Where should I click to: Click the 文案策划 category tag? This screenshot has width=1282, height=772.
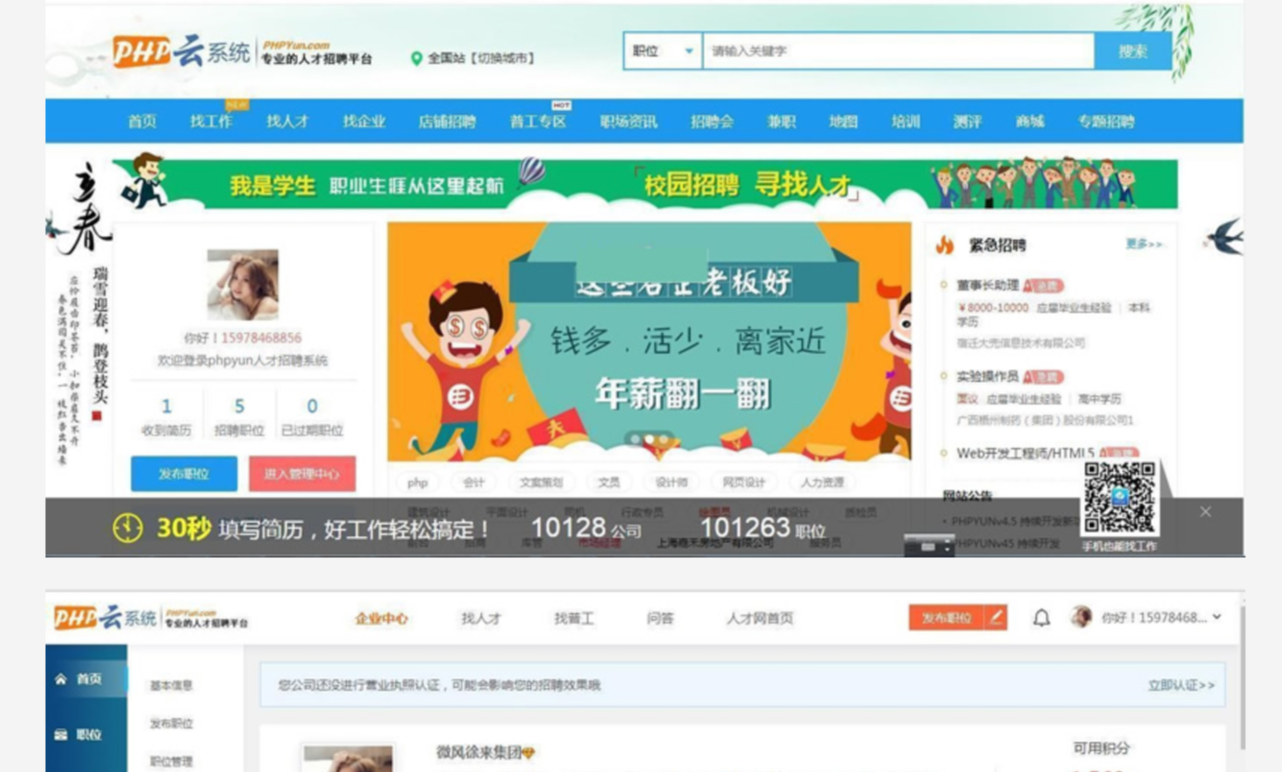pos(540,482)
